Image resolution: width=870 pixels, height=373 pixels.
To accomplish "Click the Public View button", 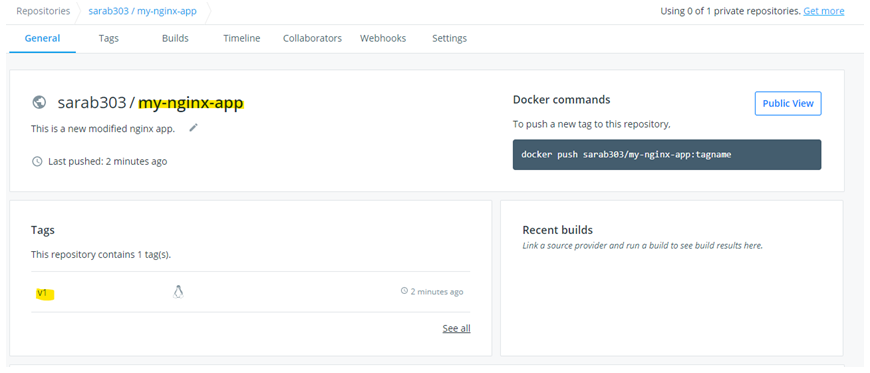I will pyautogui.click(x=788, y=103).
